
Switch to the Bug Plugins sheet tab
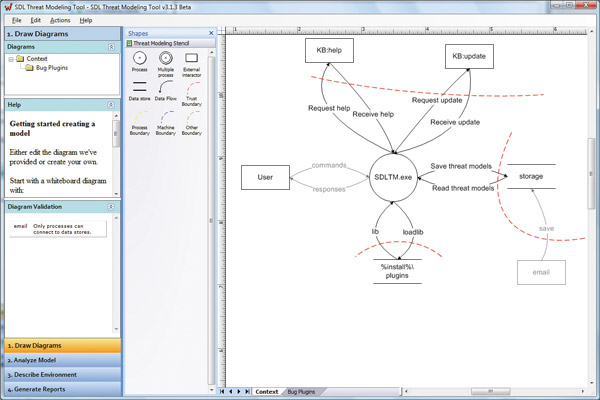(301, 392)
